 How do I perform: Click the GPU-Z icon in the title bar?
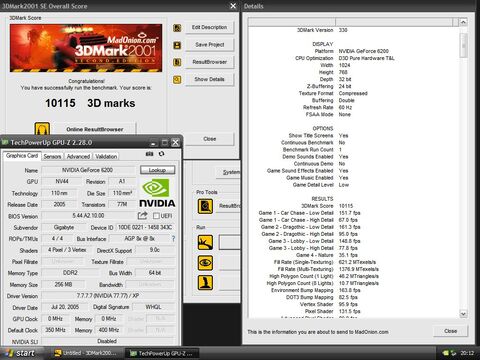(5, 143)
